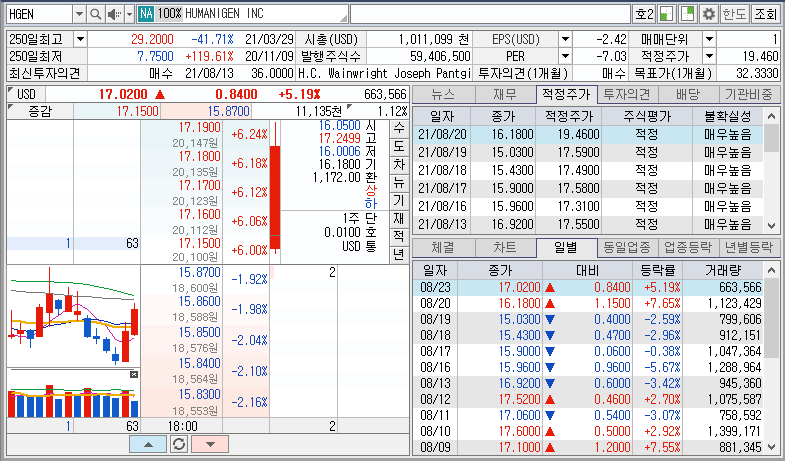Click the long empty field beside the company name

490,14
